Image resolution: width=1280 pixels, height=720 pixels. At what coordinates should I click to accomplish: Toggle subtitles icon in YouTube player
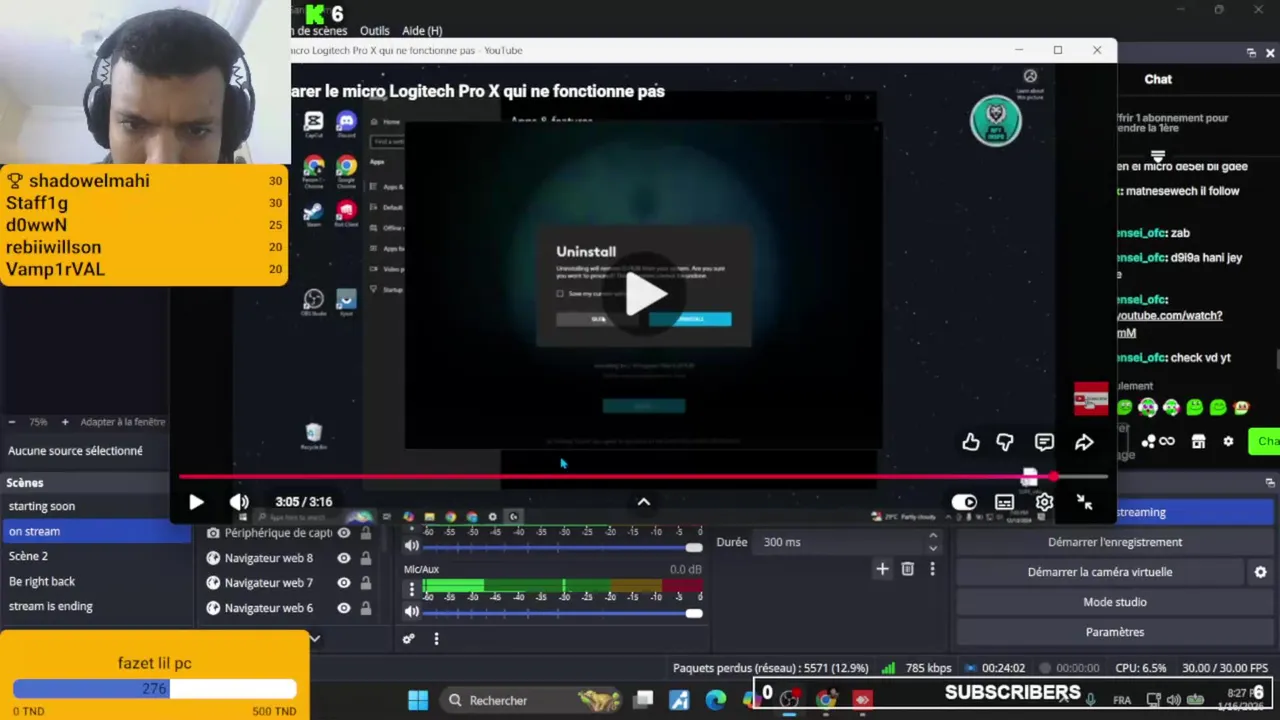pyautogui.click(x=1004, y=502)
